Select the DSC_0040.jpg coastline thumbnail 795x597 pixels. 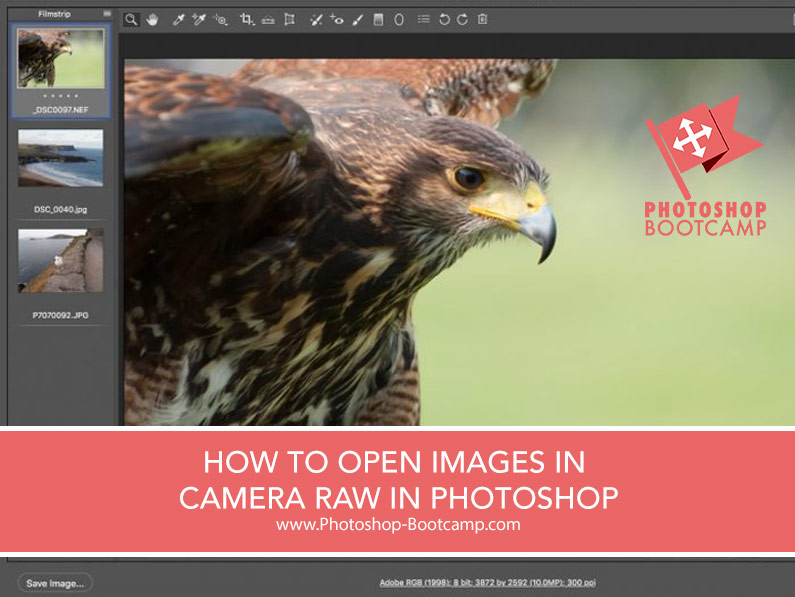click(x=61, y=158)
